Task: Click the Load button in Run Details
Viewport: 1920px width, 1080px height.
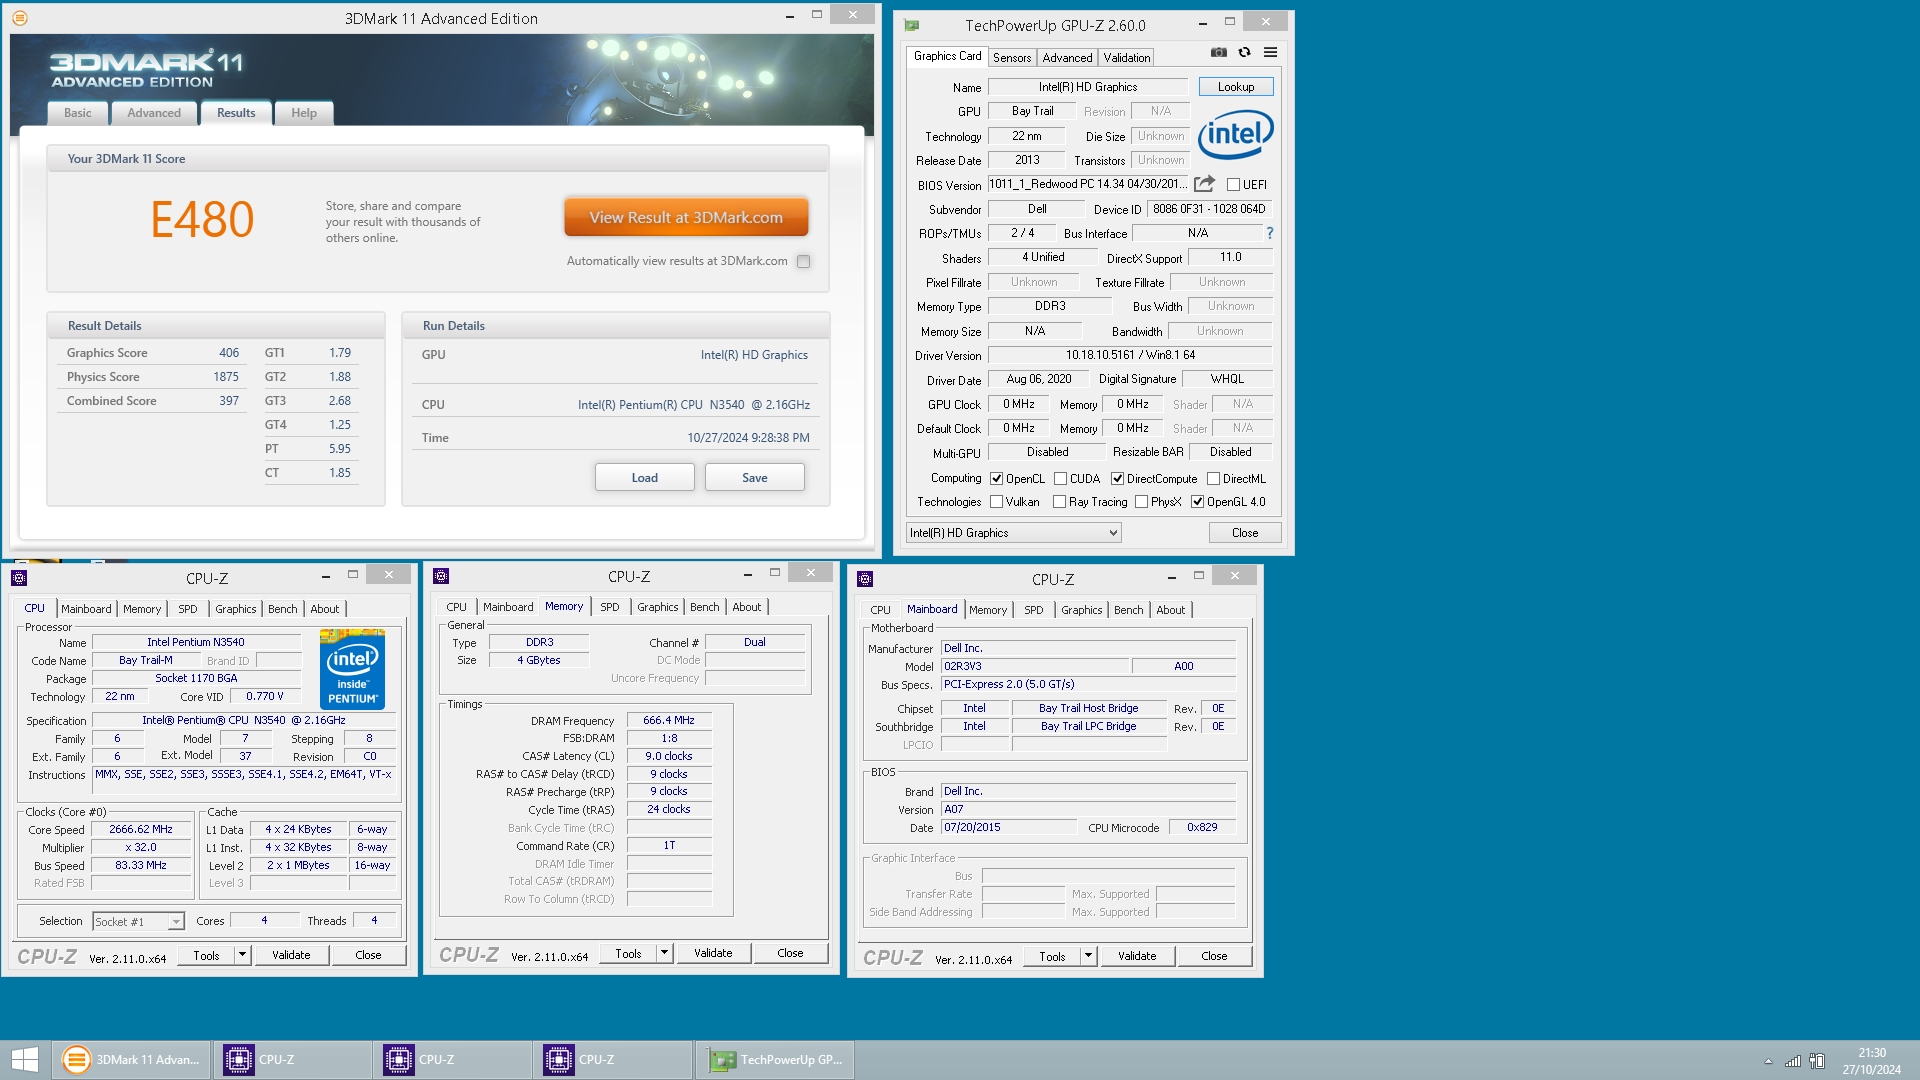Action: [645, 478]
